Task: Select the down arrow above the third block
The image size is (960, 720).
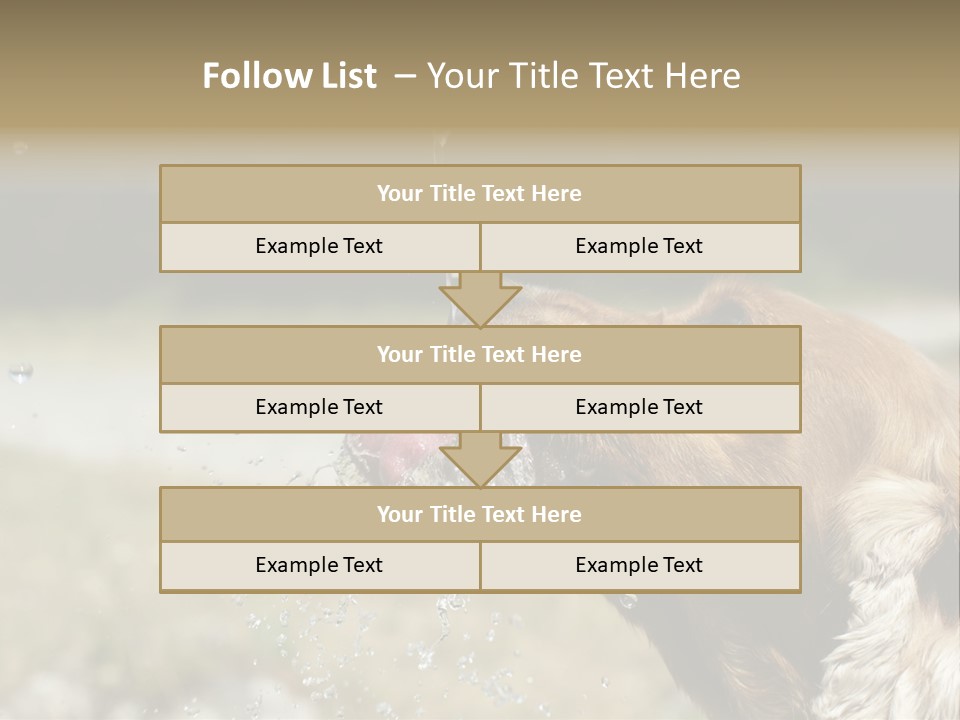Action: click(x=480, y=460)
